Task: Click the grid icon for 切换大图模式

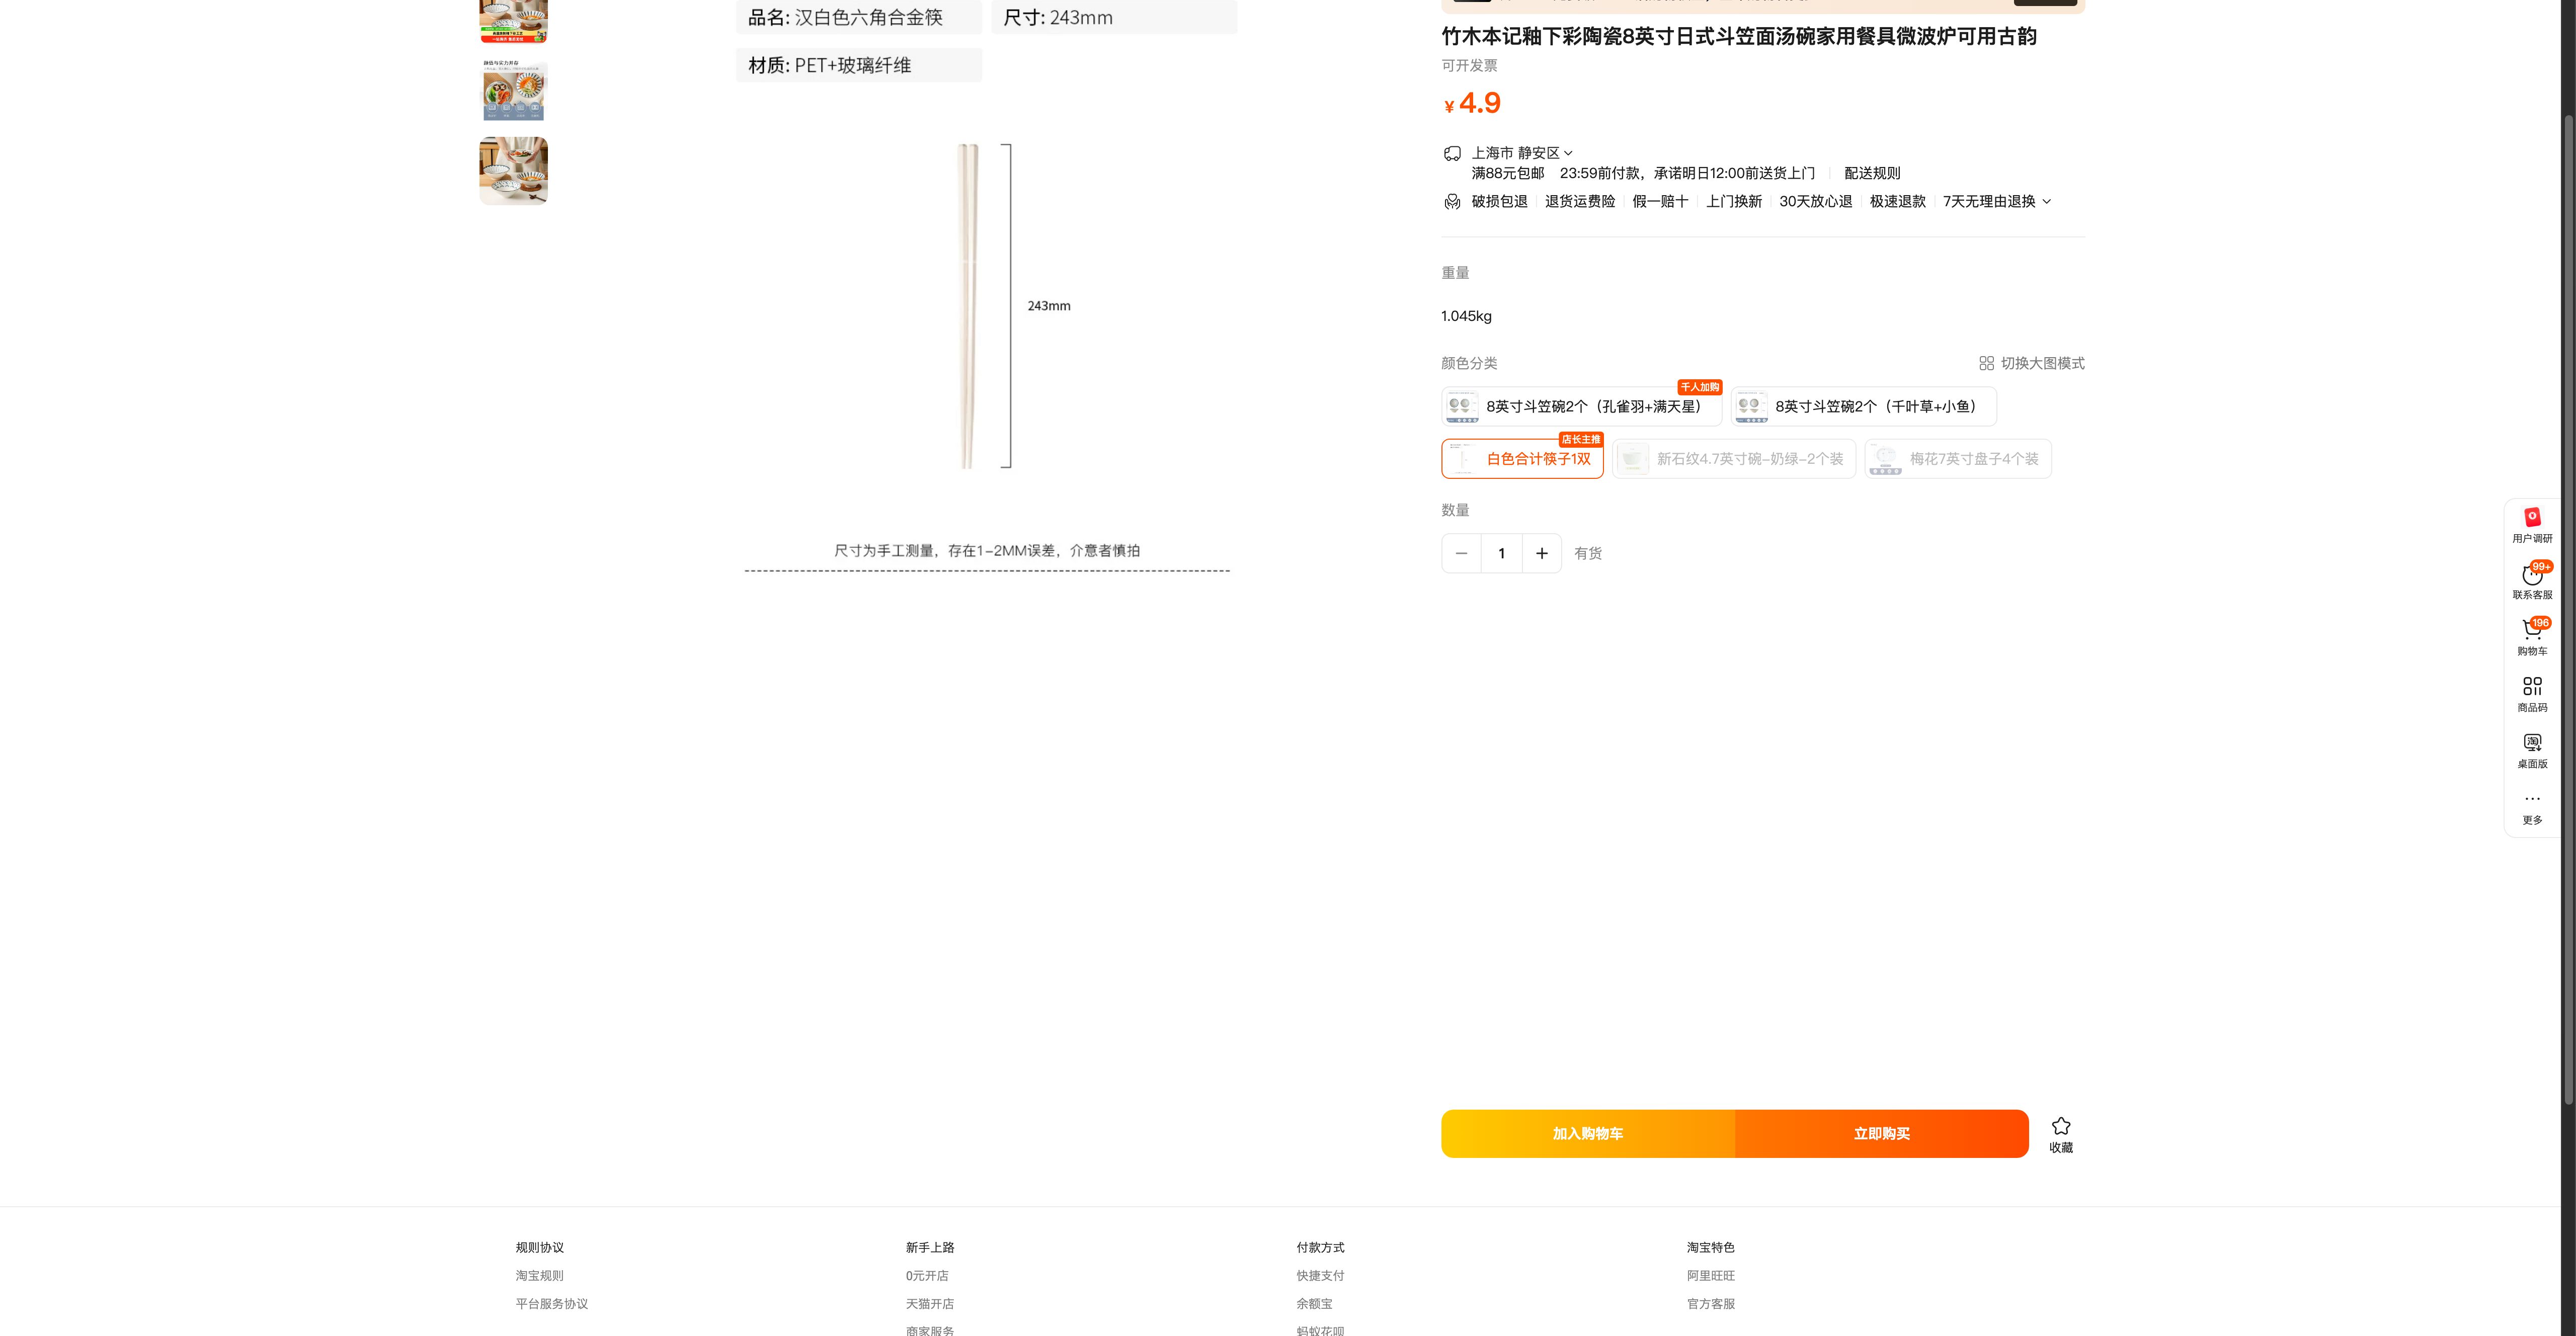Action: [1986, 364]
